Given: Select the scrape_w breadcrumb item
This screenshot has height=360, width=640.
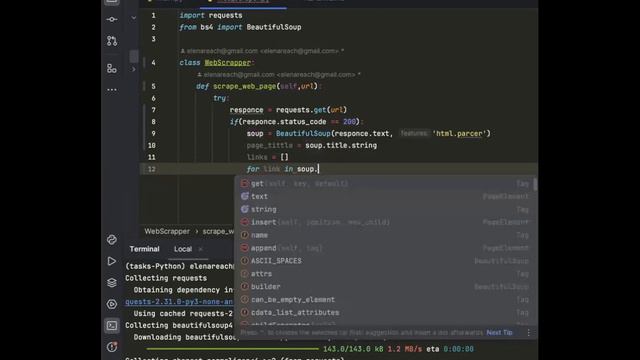Looking at the screenshot, I should (x=218, y=231).
